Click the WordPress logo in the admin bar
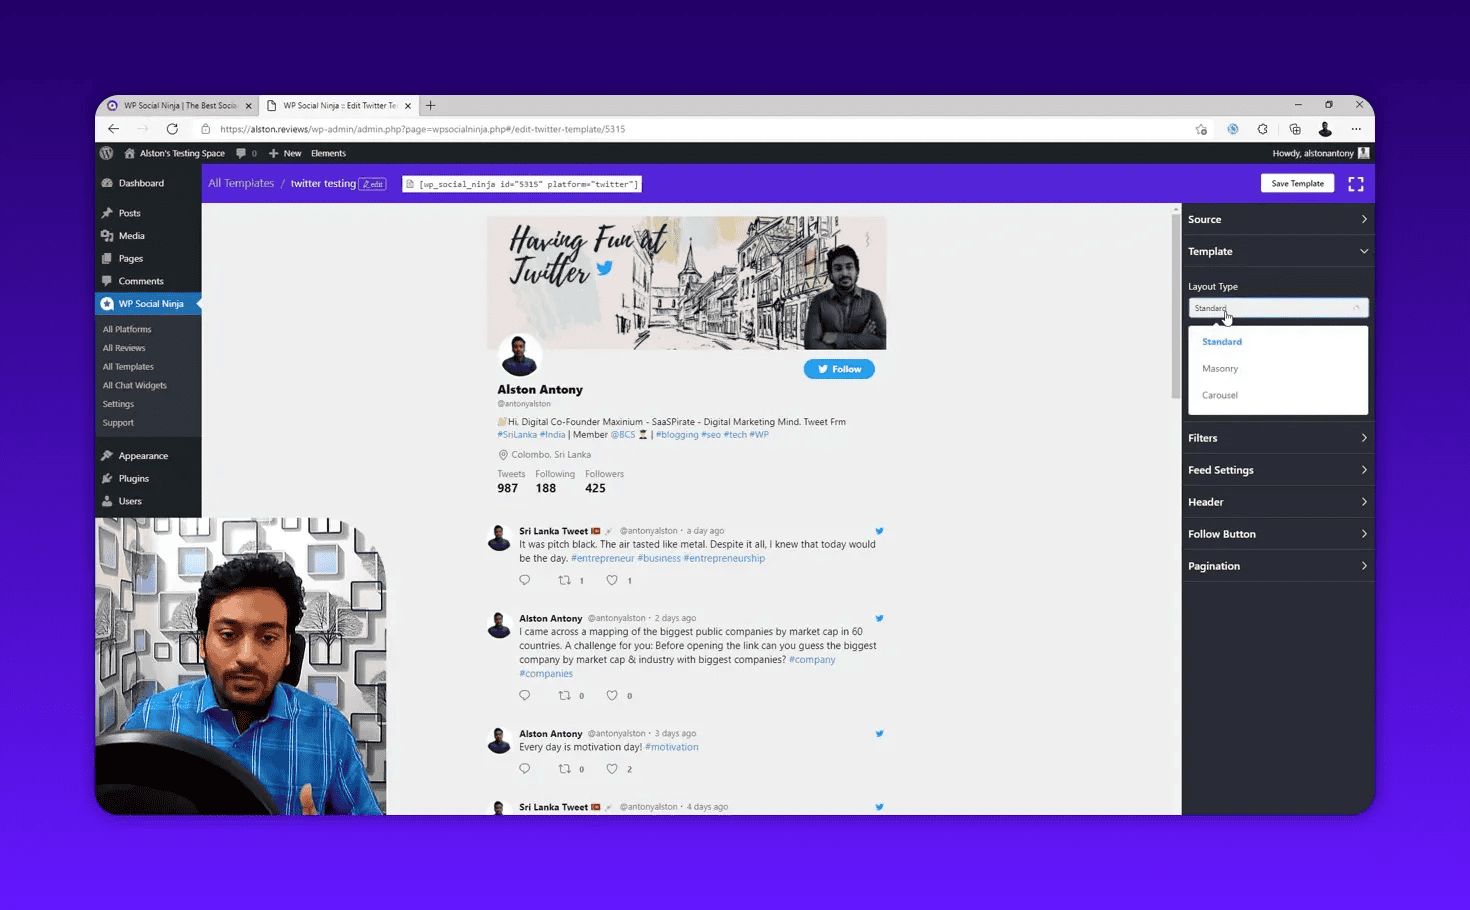 pyautogui.click(x=106, y=153)
